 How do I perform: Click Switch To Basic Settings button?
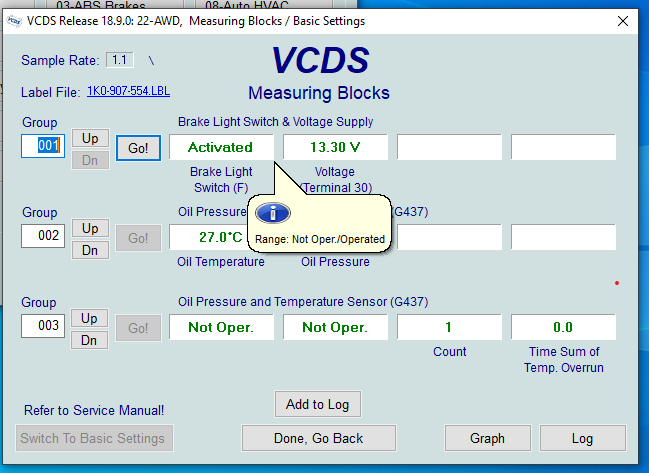(94, 438)
